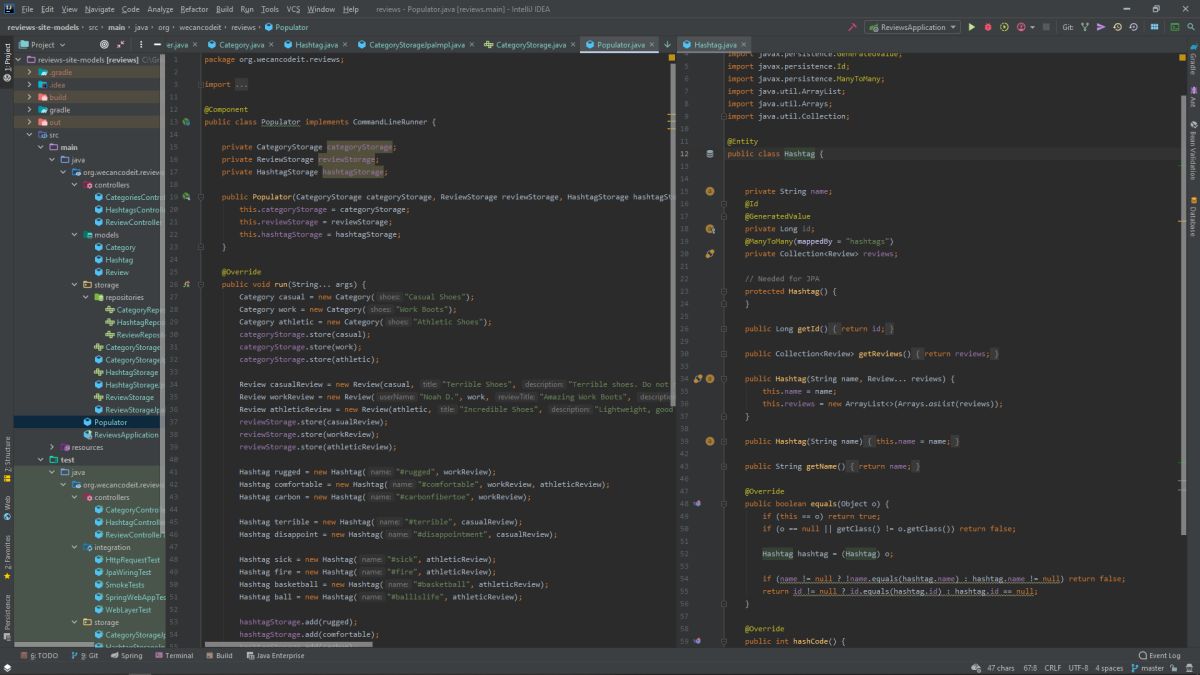Click gutter run icon beside Populator class
This screenshot has height=675, width=1200.
(x=186, y=122)
